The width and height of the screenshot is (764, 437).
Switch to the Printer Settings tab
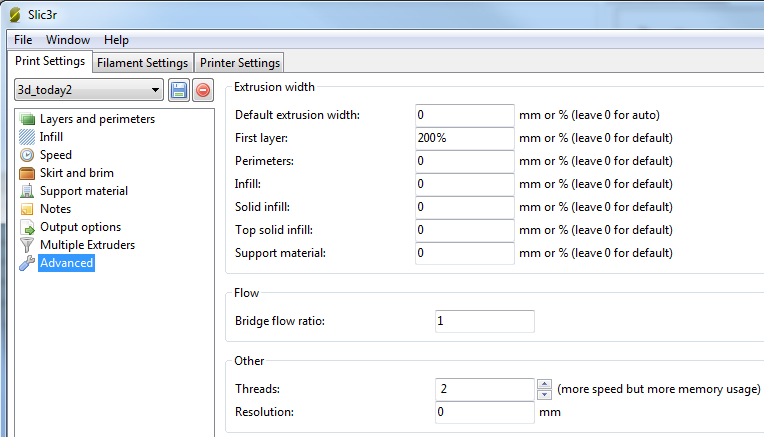[x=239, y=63]
